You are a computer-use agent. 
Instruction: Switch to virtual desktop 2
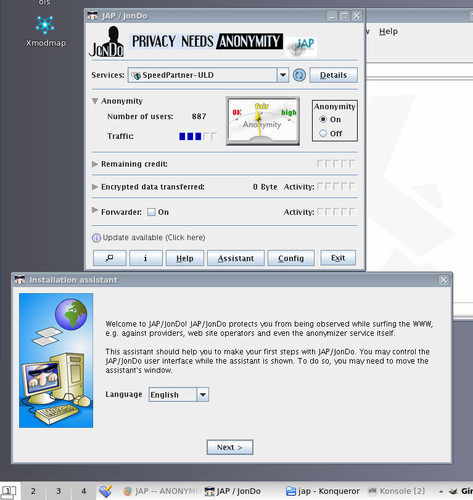pyautogui.click(x=33, y=491)
